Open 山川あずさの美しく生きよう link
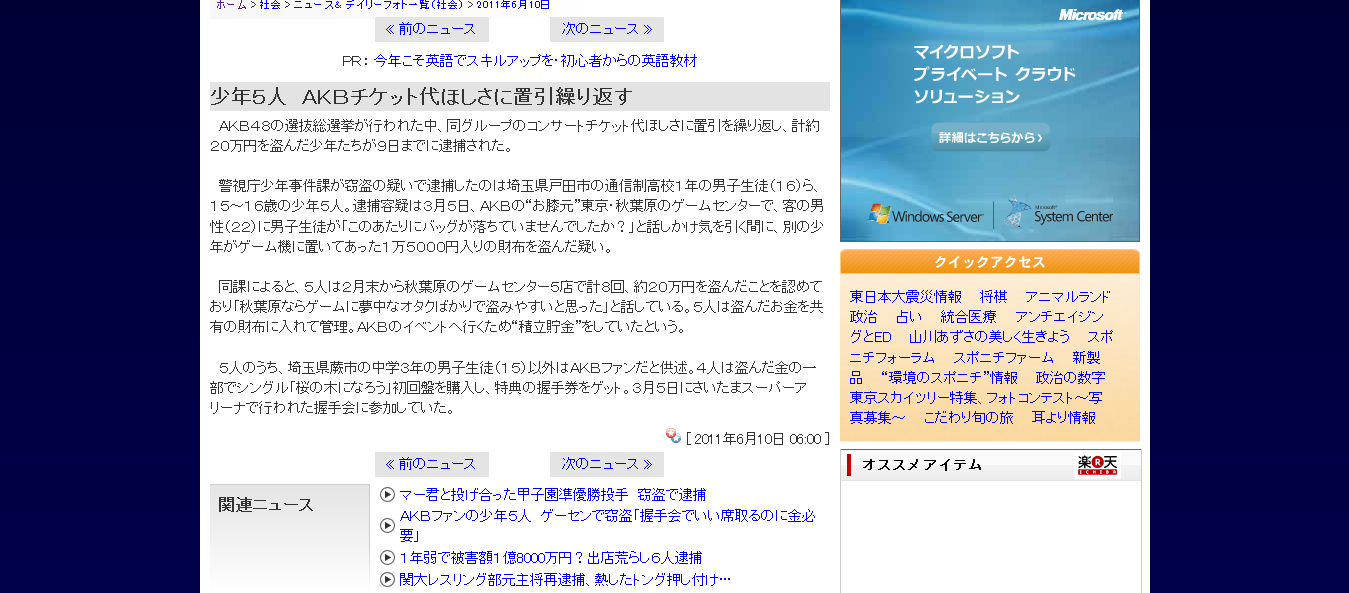1349x593 pixels. [x=989, y=337]
